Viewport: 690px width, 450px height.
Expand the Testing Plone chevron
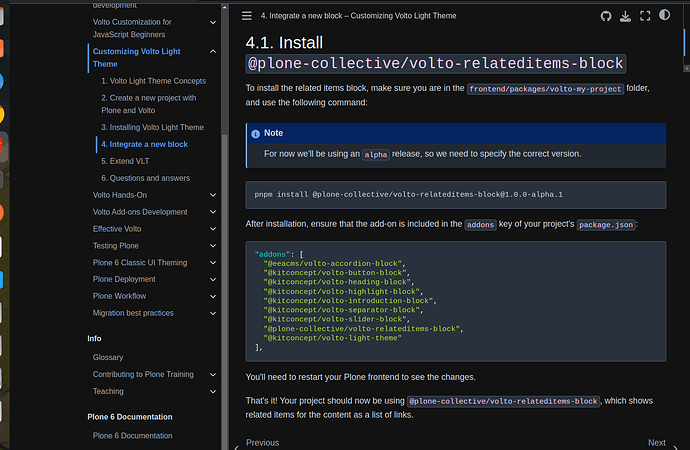(213, 246)
